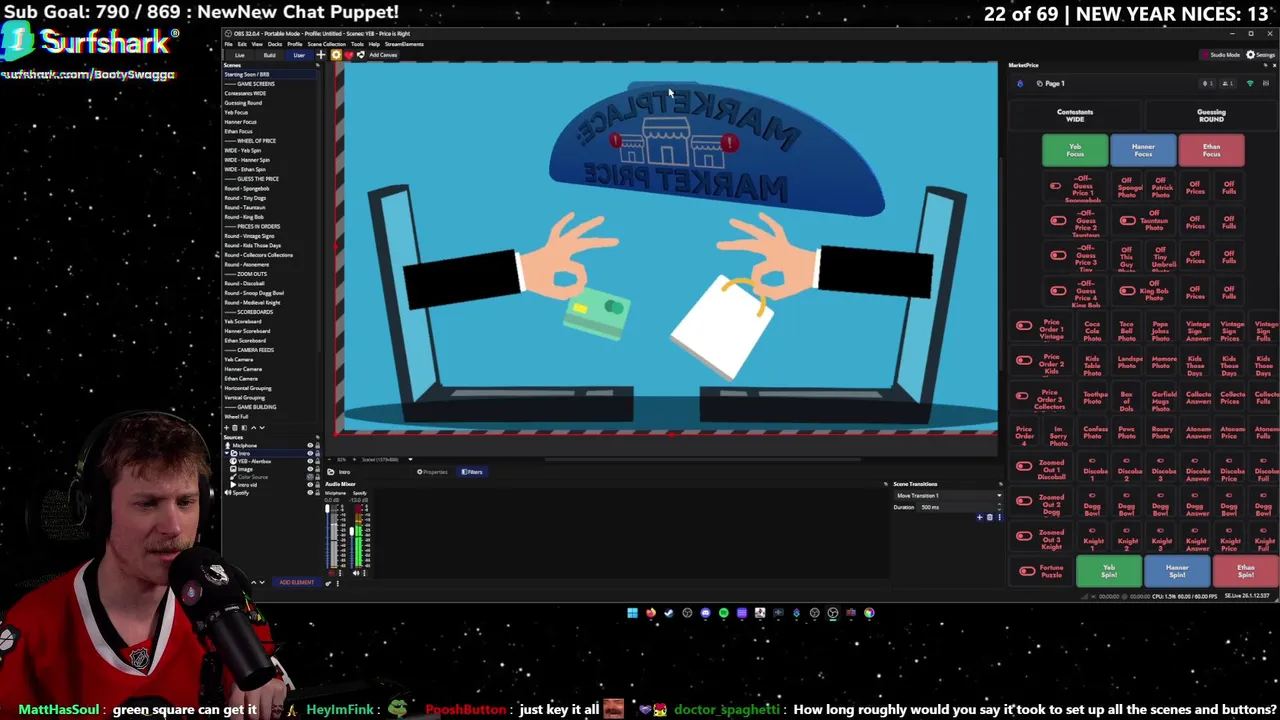Toggle the Off Tauntaun Photo switch
1280x720 pixels.
(1128, 221)
